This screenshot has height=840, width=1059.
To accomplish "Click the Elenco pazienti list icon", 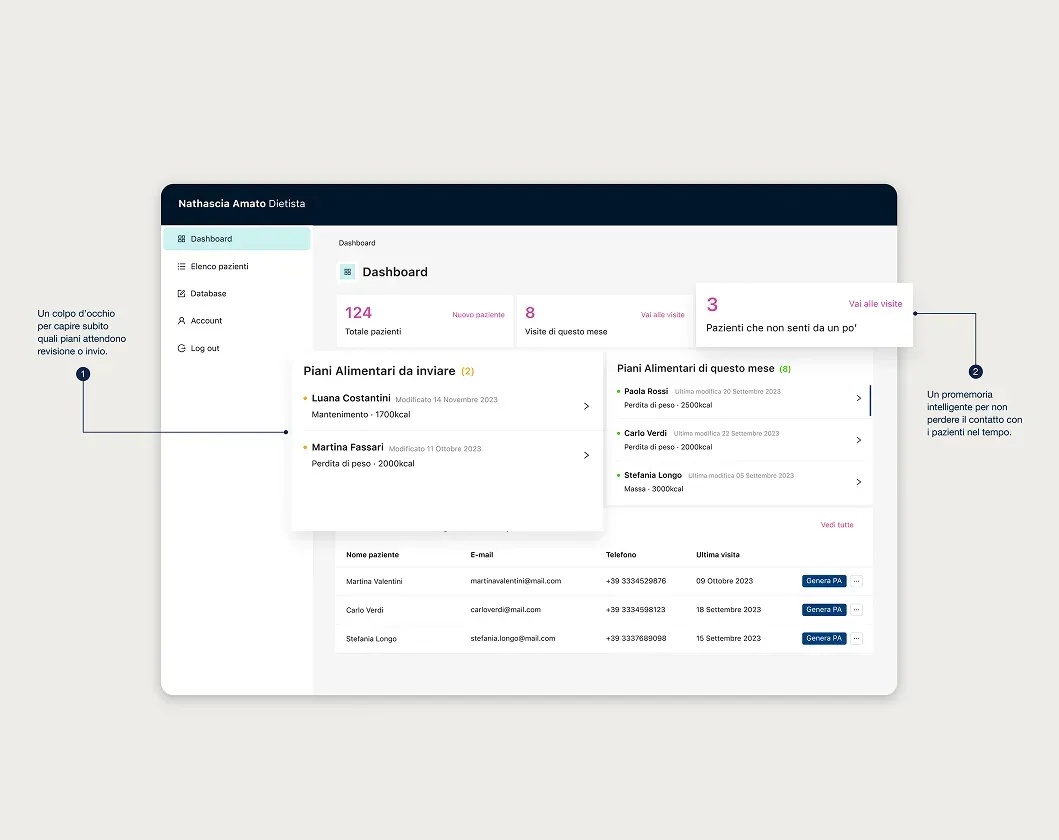I will (x=181, y=267).
